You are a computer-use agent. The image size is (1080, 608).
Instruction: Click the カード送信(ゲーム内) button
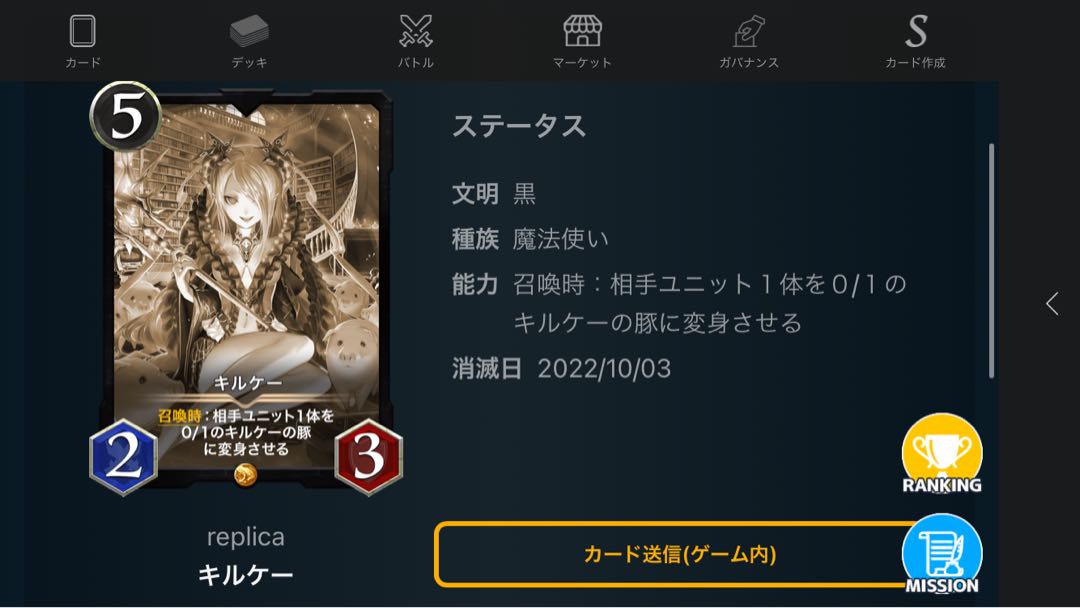pyautogui.click(x=678, y=554)
